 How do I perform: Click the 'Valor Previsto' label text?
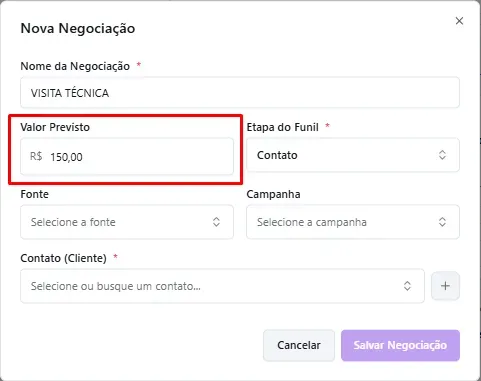click(55, 127)
